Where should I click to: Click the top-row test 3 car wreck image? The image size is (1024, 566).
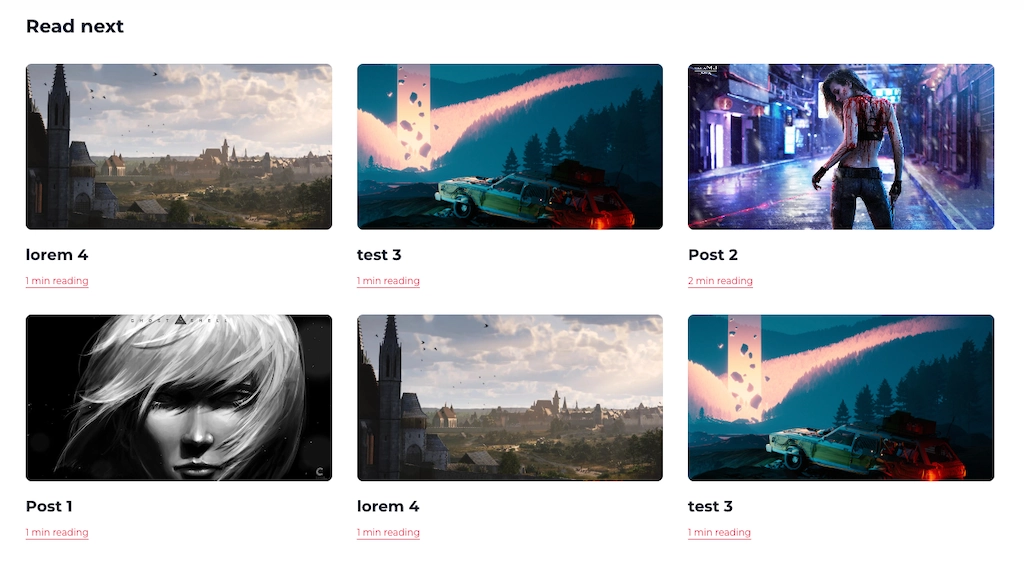click(x=509, y=147)
